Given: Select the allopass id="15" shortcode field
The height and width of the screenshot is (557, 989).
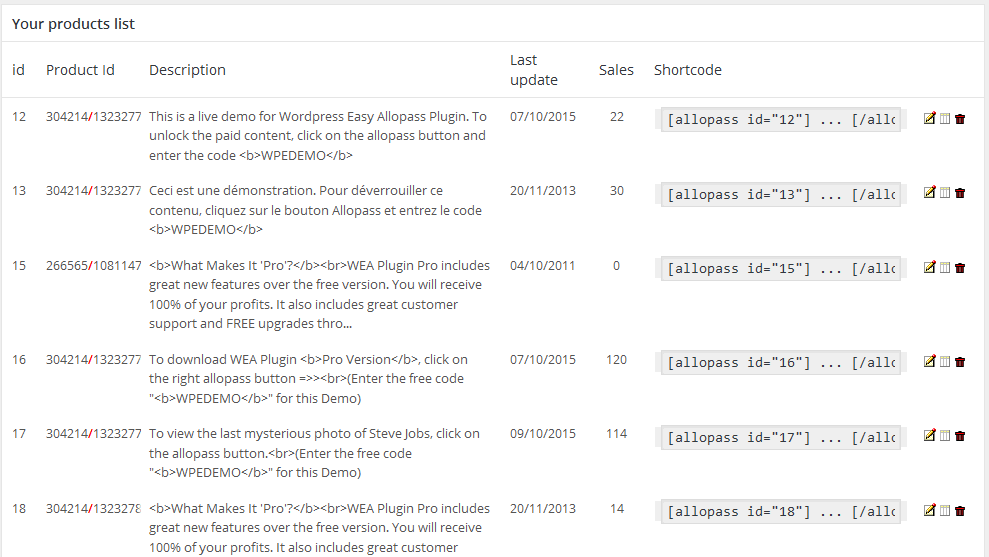Looking at the screenshot, I should (x=781, y=269).
